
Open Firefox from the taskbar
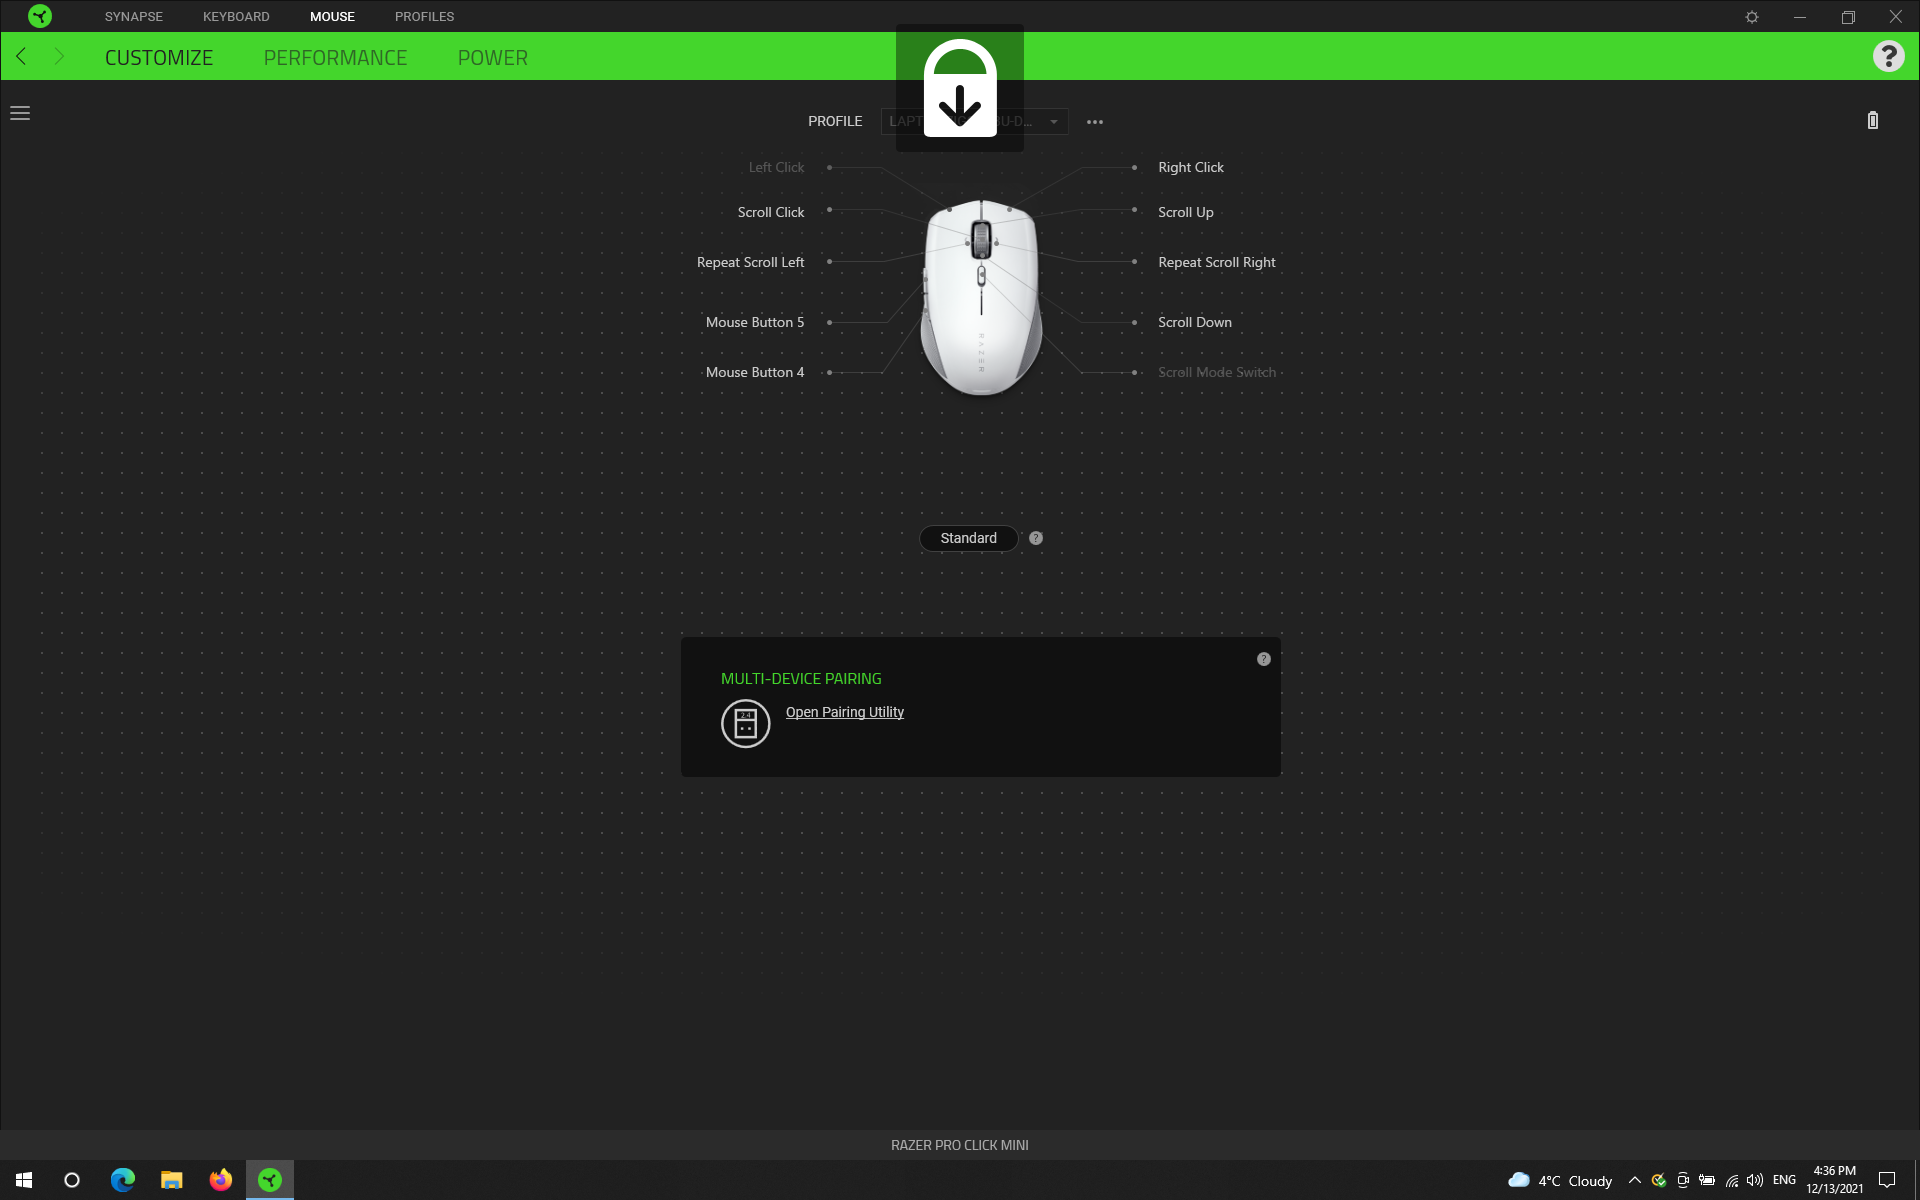tap(220, 1180)
